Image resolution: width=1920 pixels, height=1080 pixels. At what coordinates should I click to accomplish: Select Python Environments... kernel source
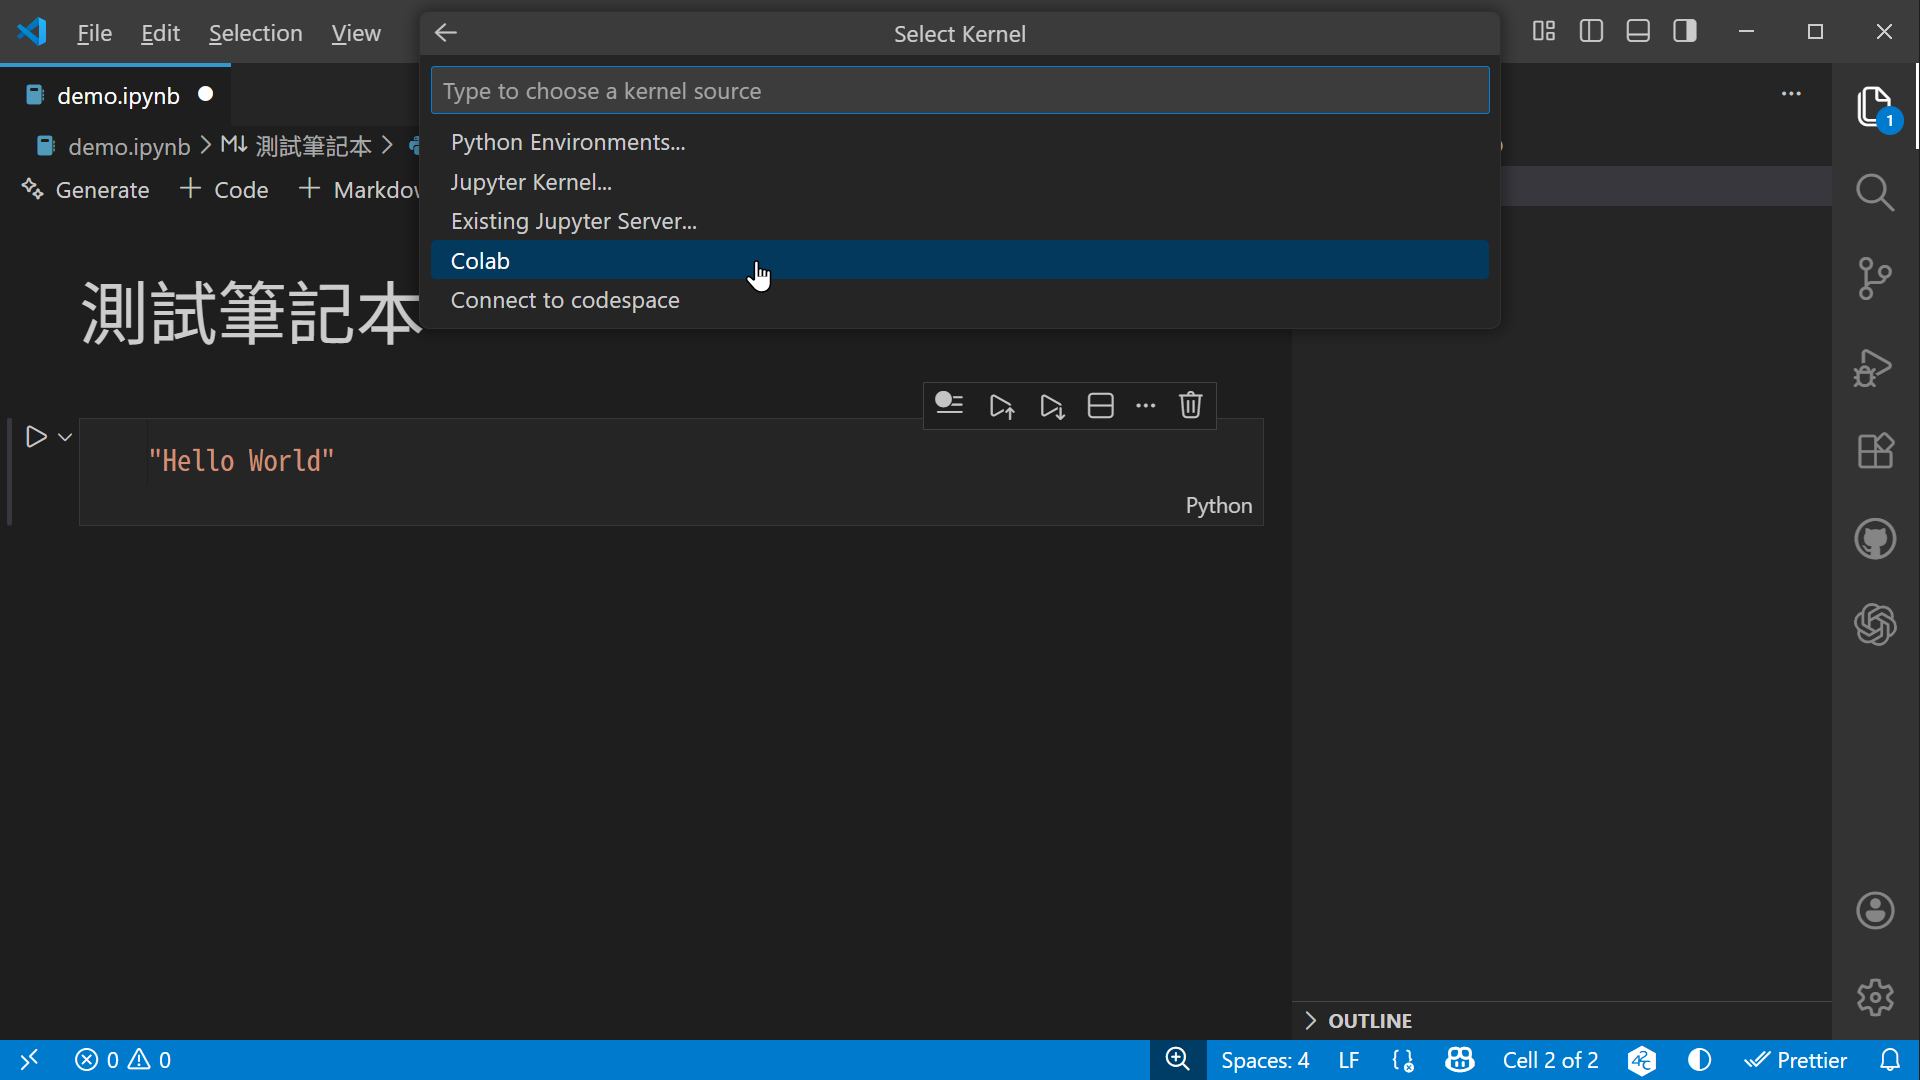pos(960,142)
